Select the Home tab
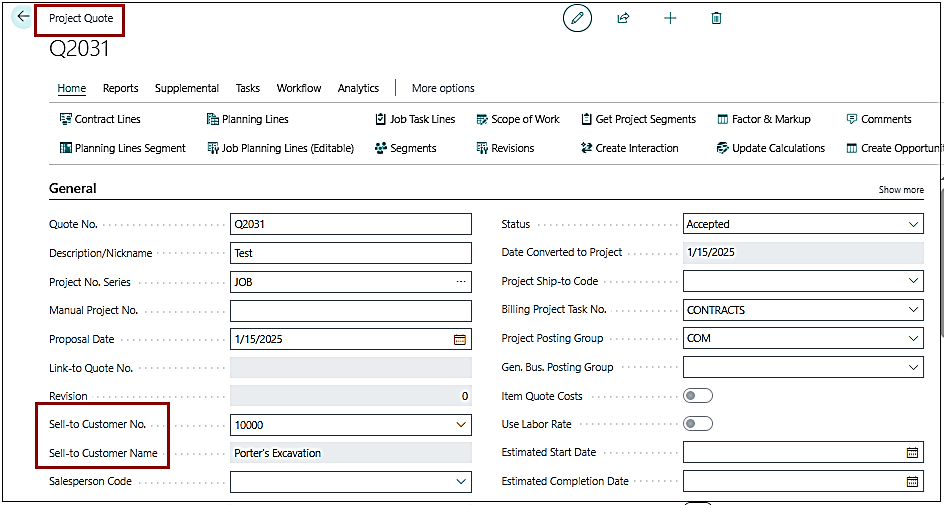This screenshot has height=505, width=944. point(72,88)
